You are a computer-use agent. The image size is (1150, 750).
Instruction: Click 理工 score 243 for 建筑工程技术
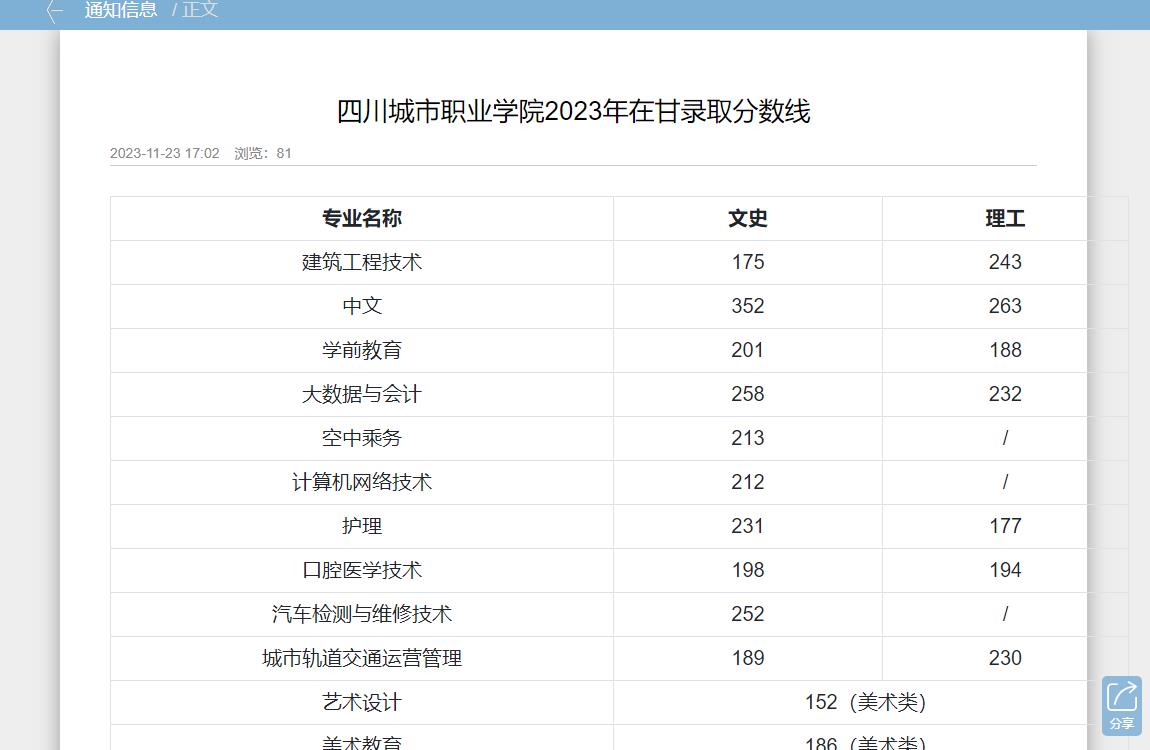1005,262
